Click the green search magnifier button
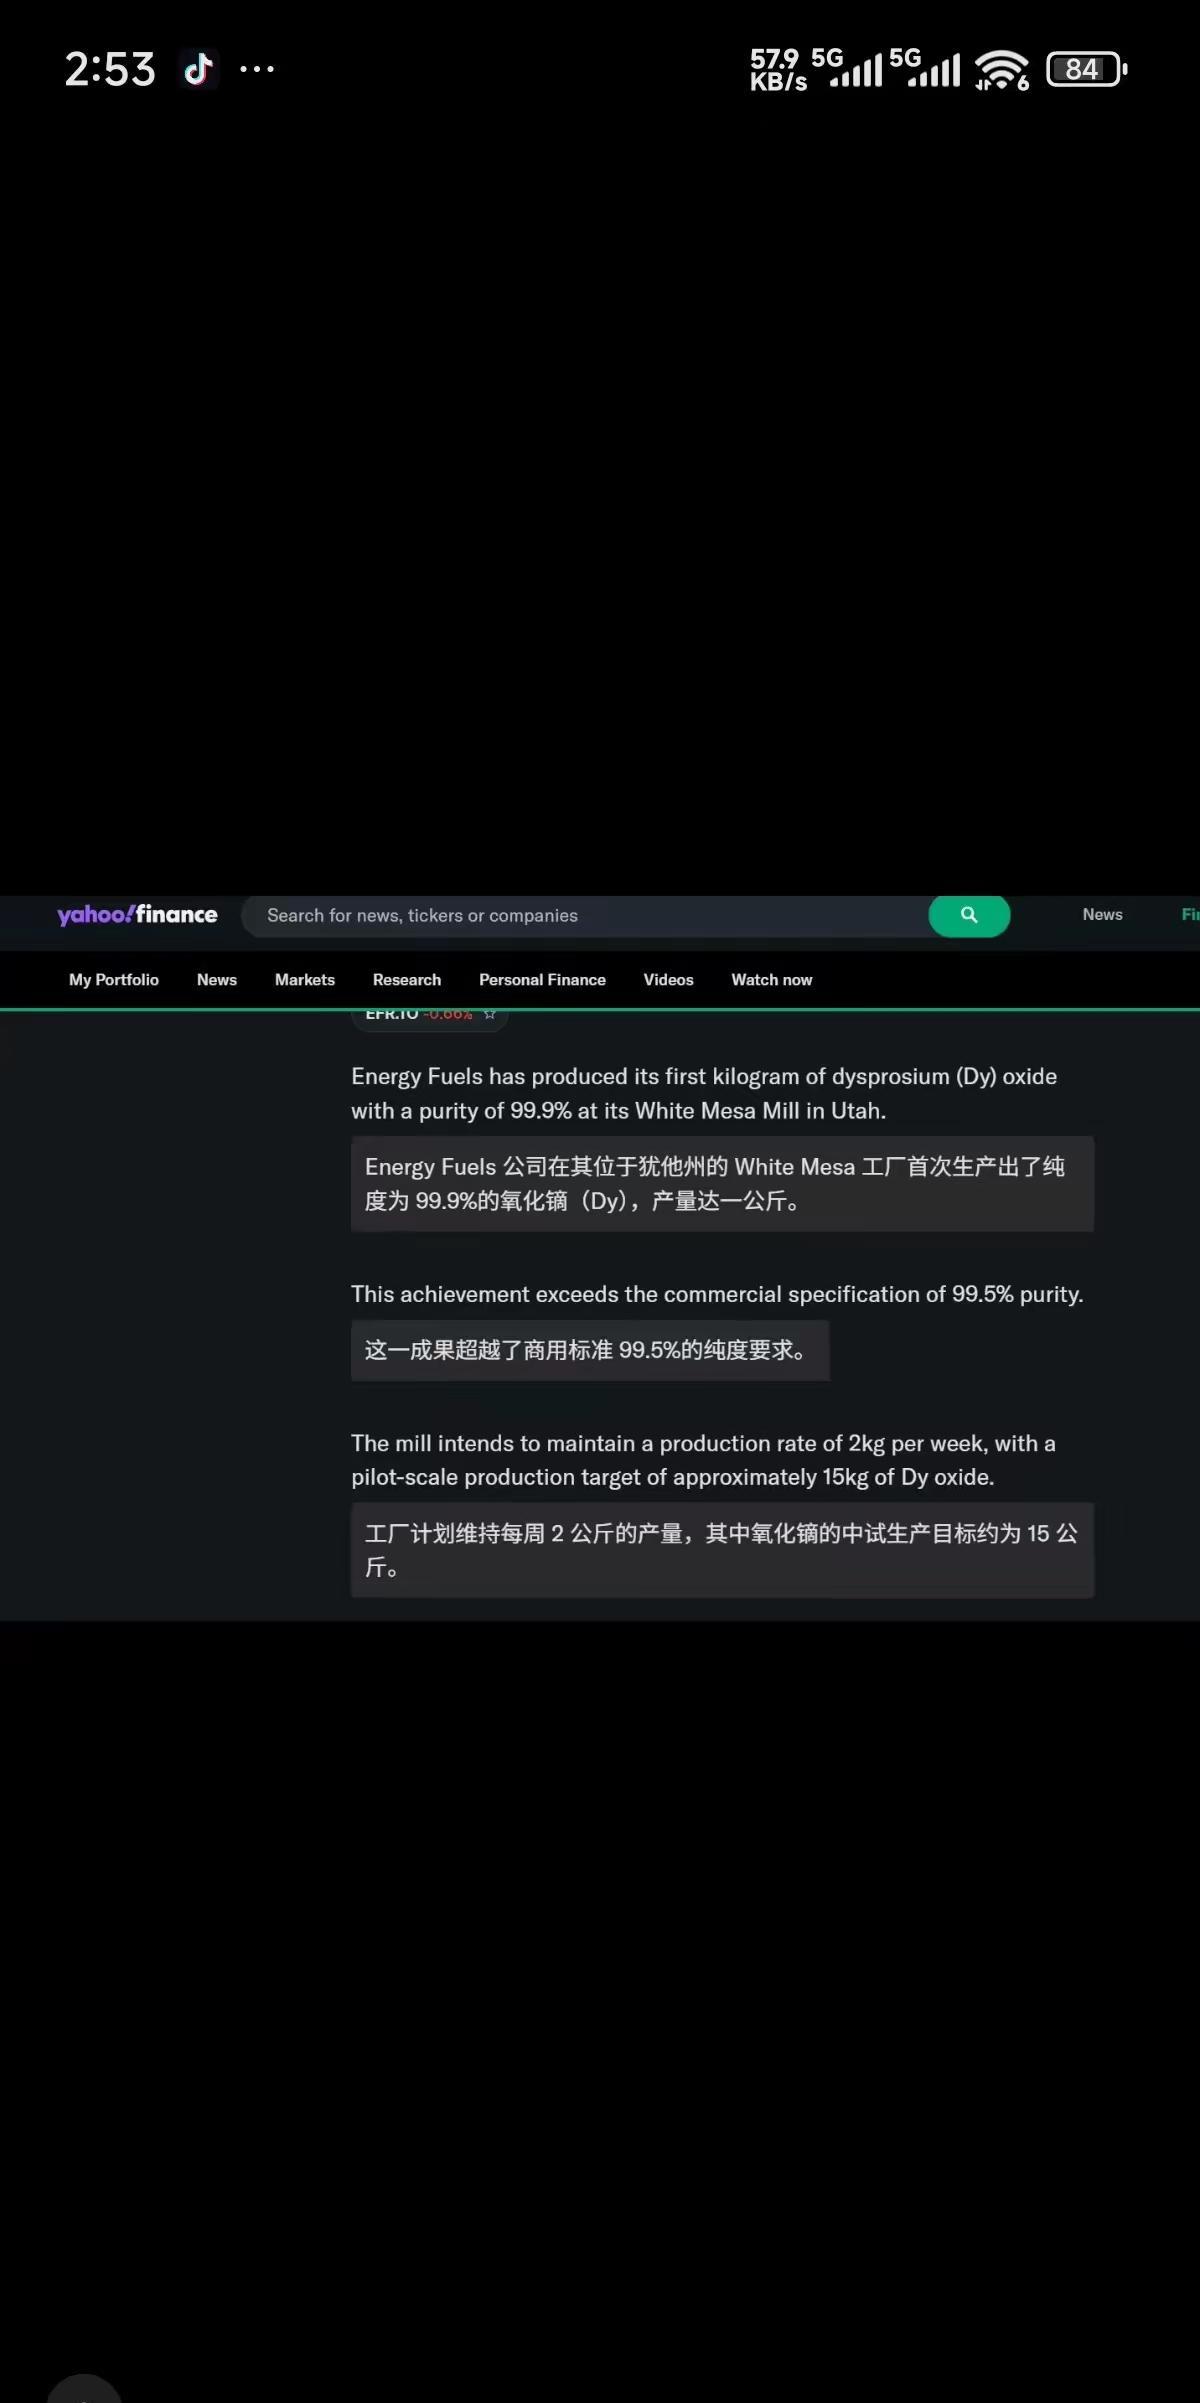1200x2403 pixels. pos(969,915)
